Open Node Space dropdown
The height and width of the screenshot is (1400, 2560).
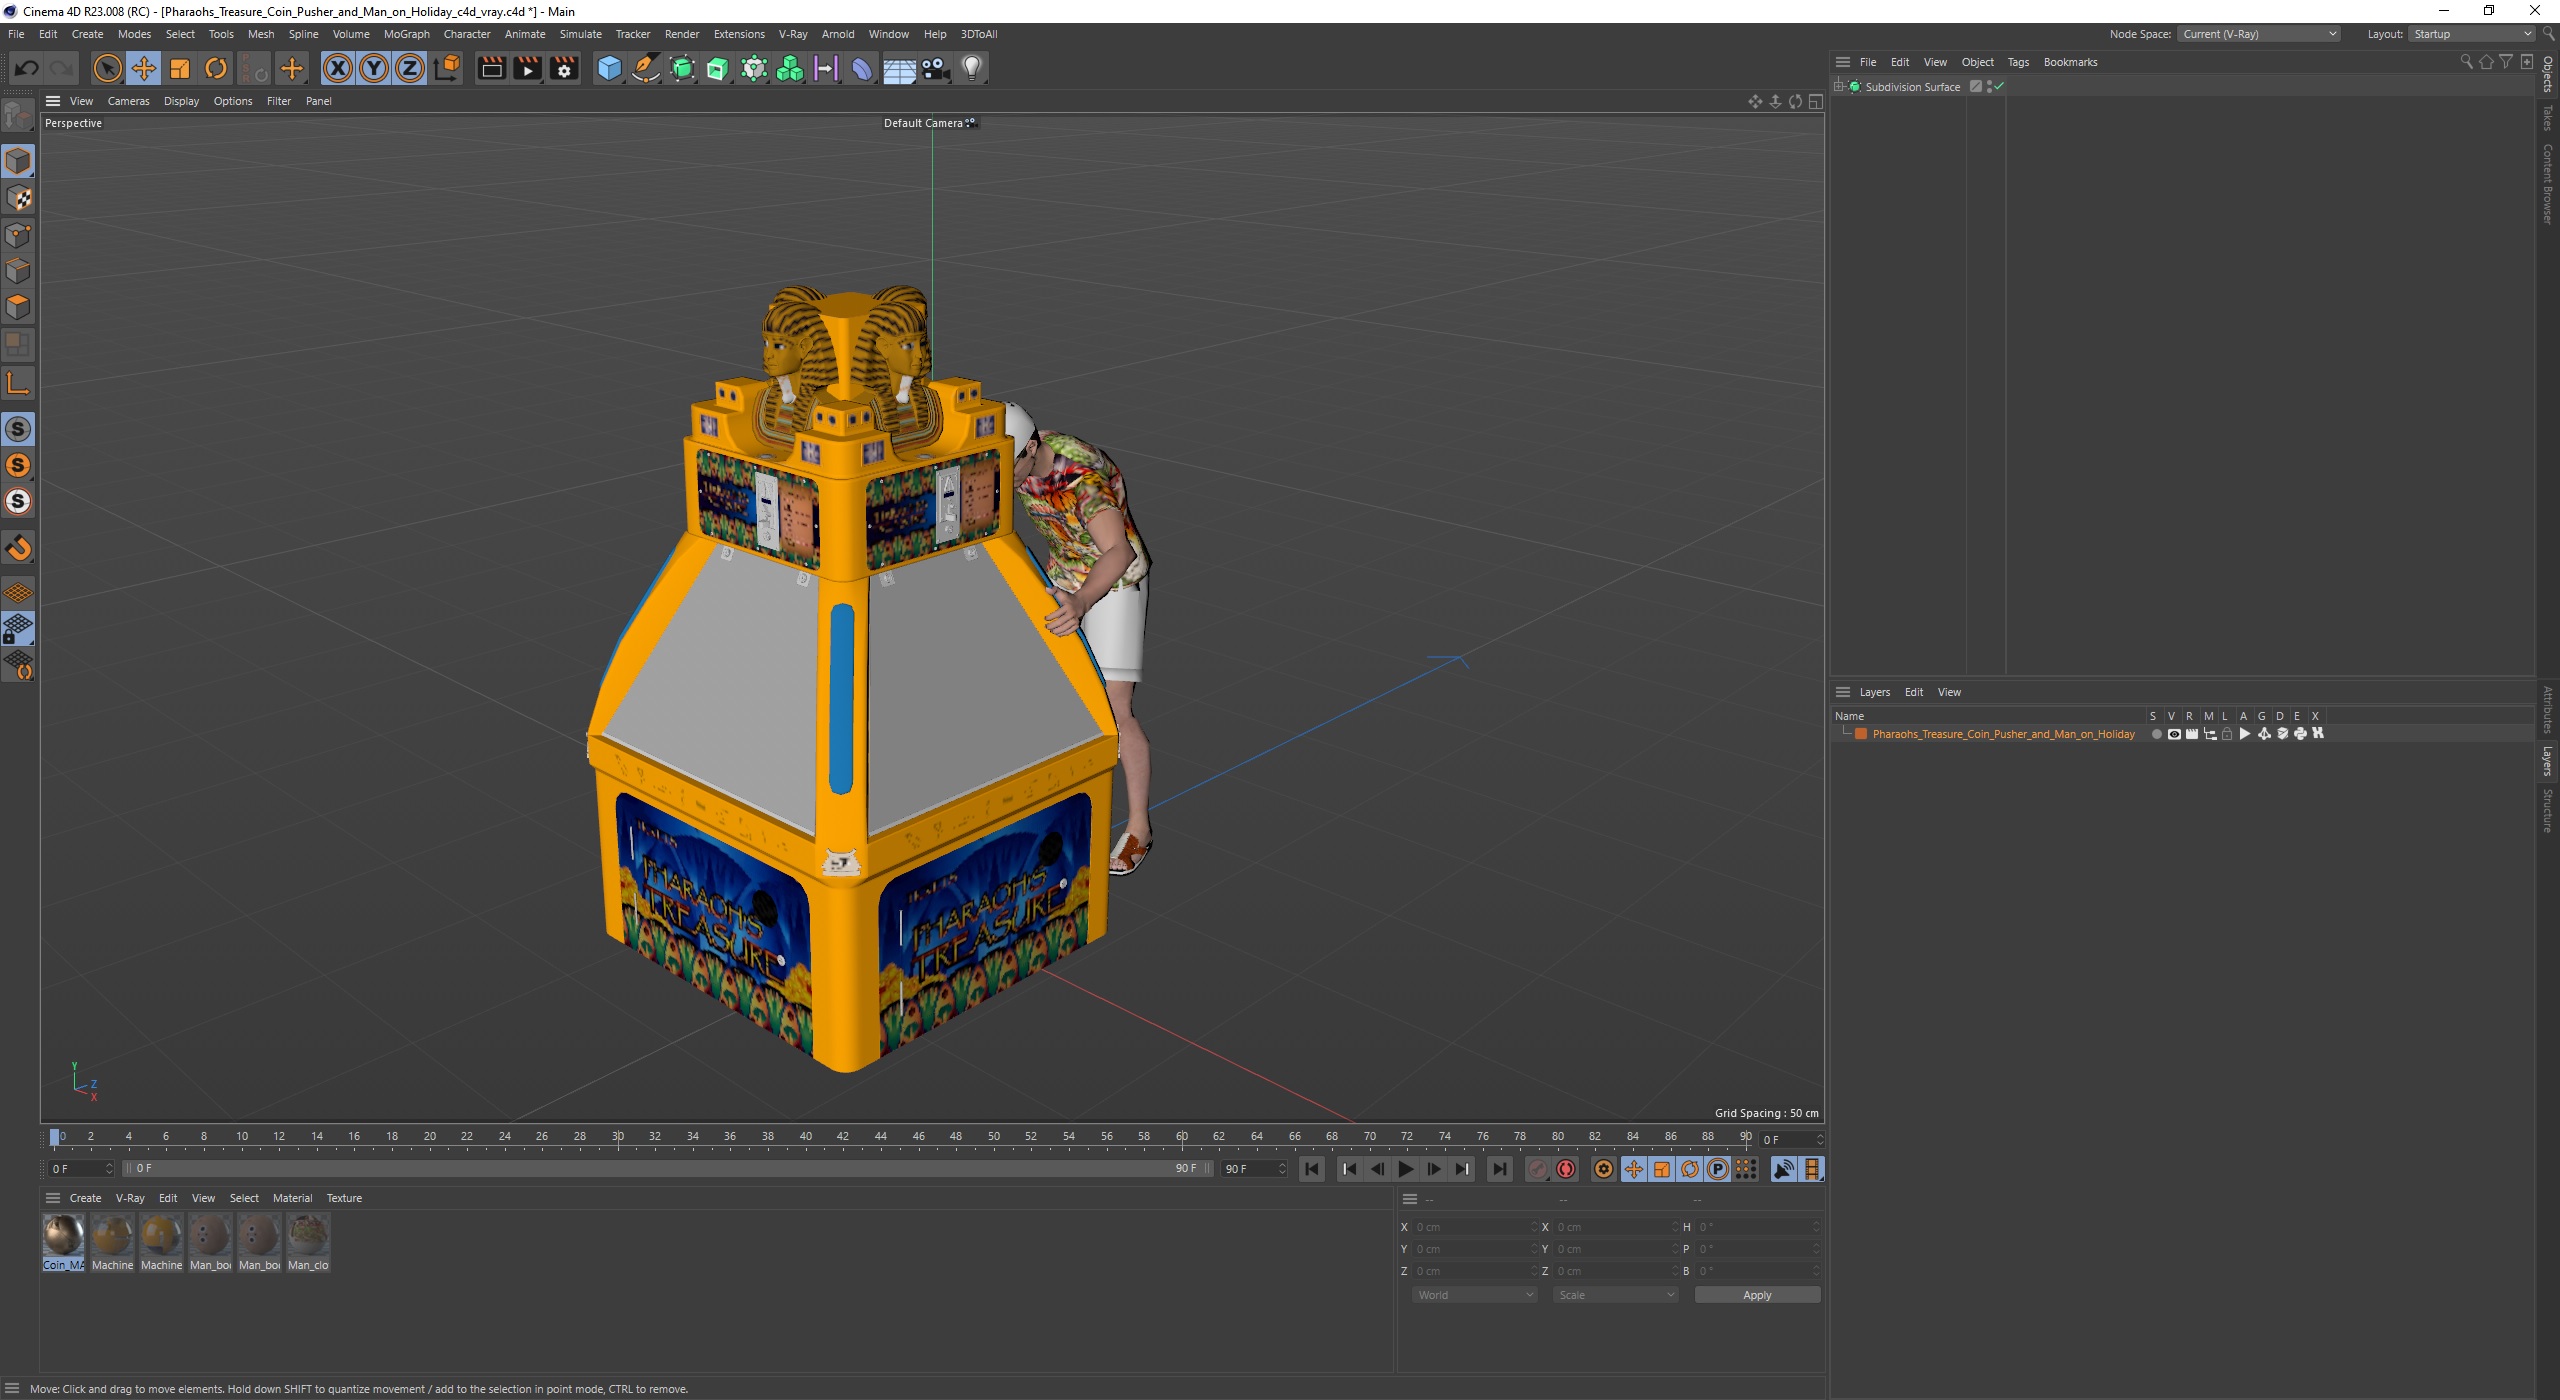[x=2259, y=34]
